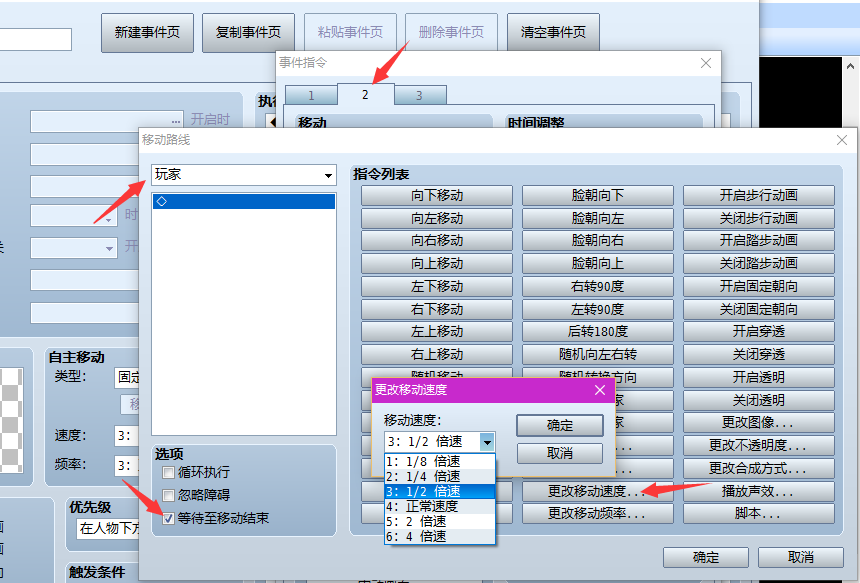Add the 向左移动 command
This screenshot has height=583, width=860.
point(437,218)
